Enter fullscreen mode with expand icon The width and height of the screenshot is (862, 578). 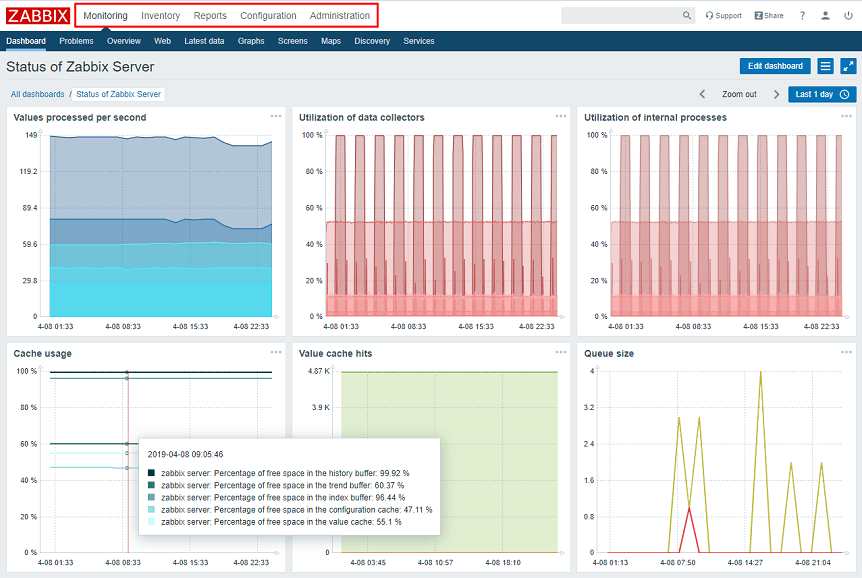pos(848,66)
